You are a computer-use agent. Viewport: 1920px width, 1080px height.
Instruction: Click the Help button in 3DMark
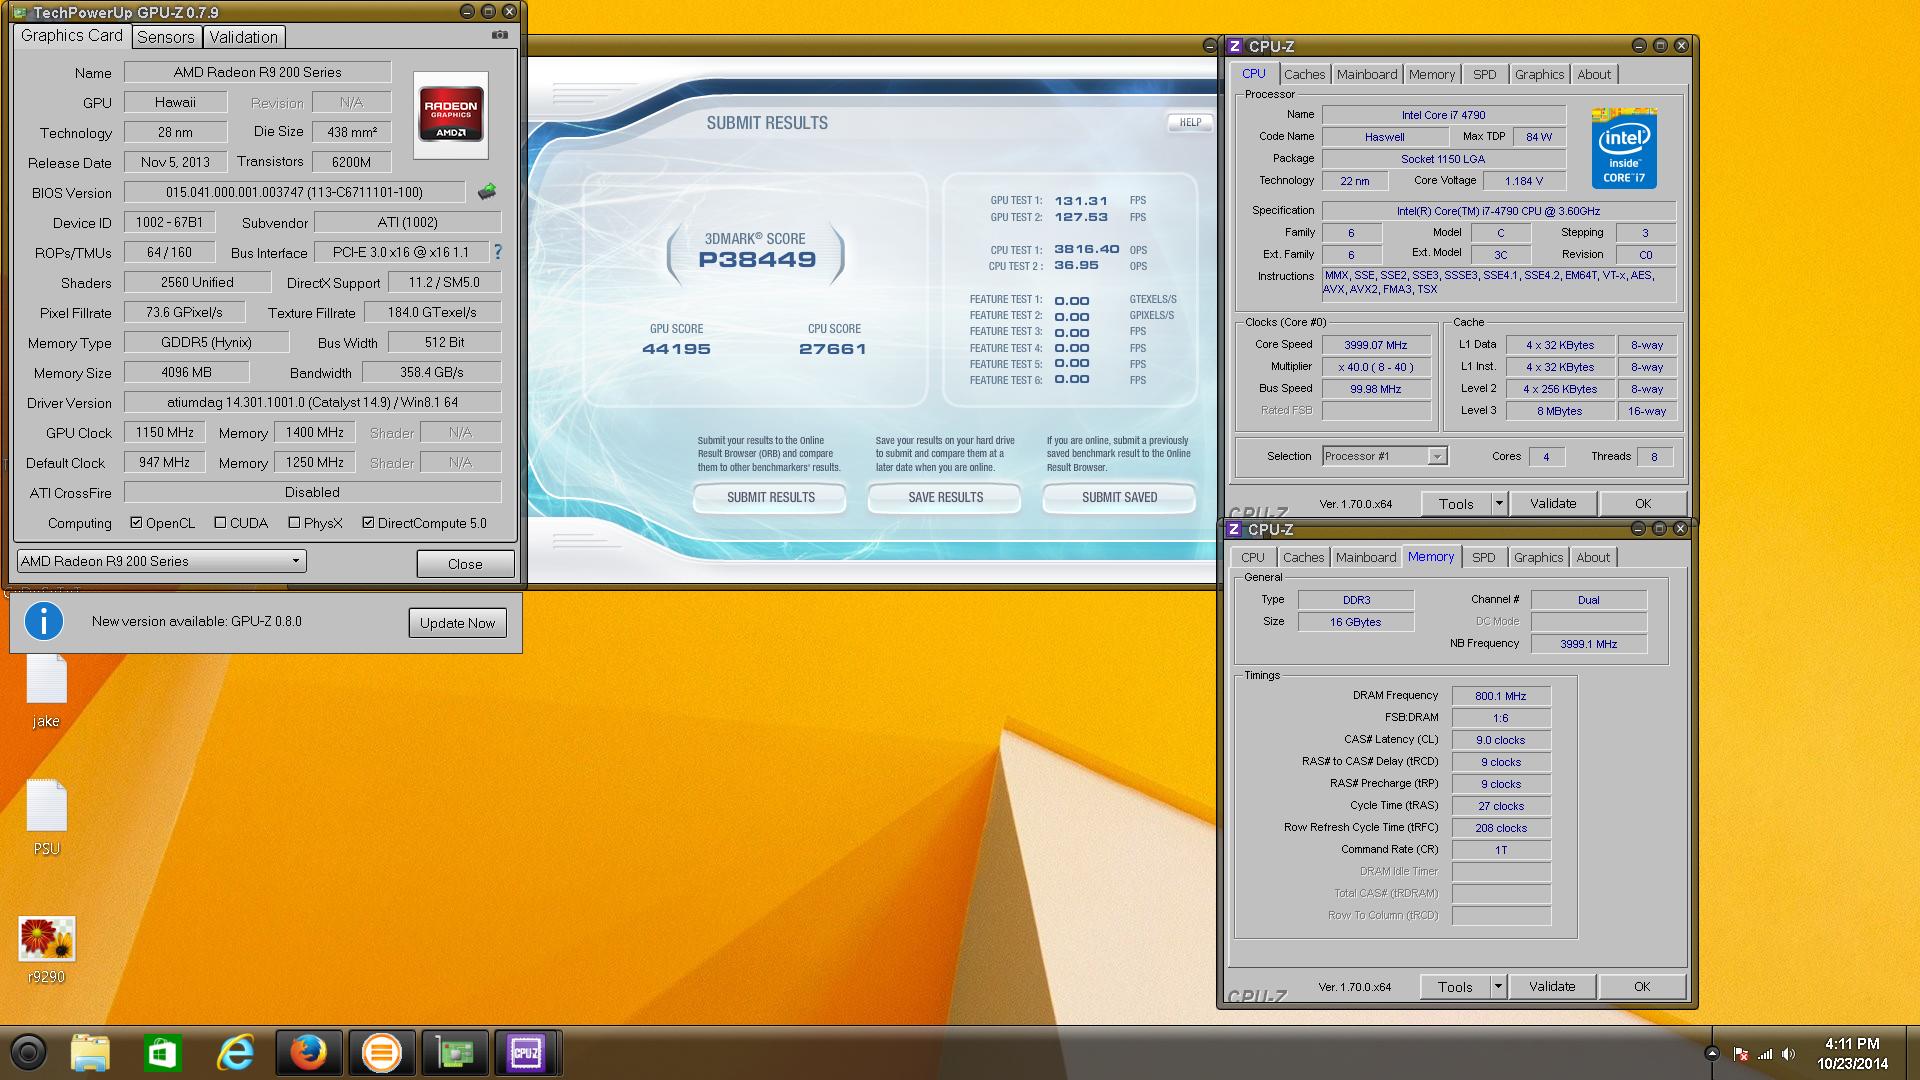1190,122
